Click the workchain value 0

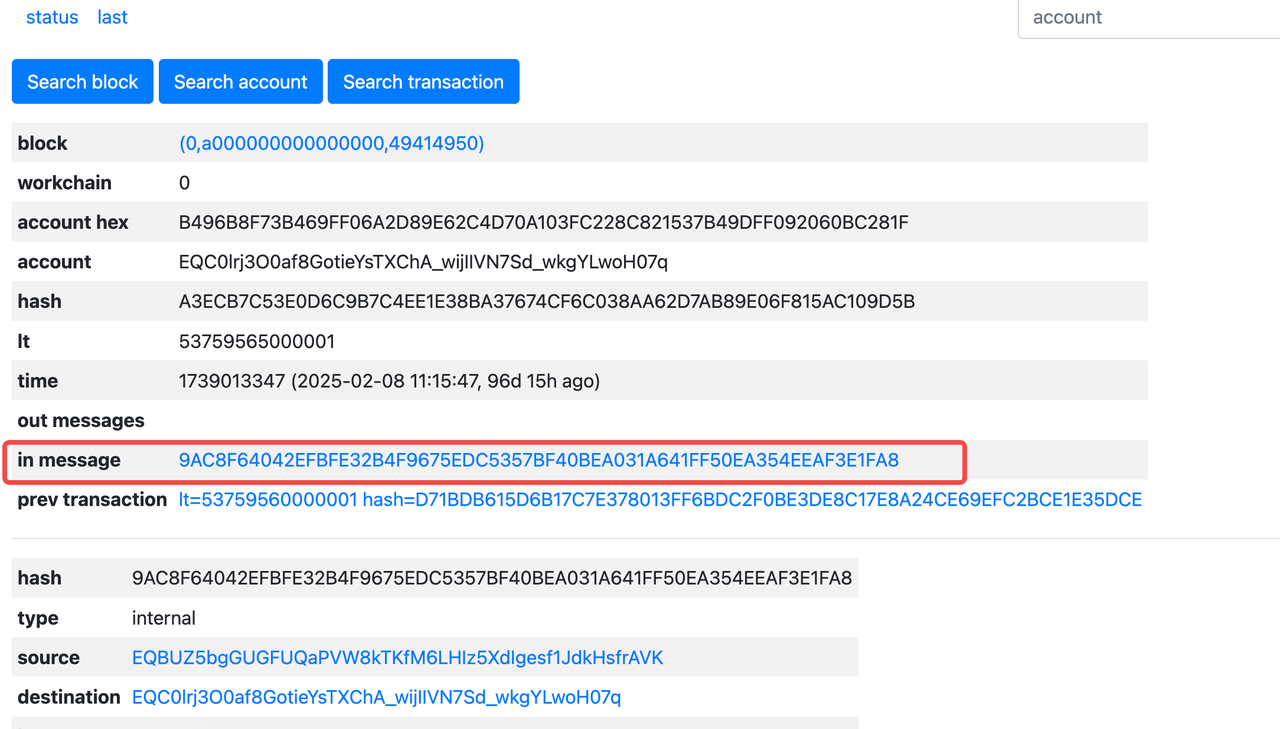[x=184, y=183]
